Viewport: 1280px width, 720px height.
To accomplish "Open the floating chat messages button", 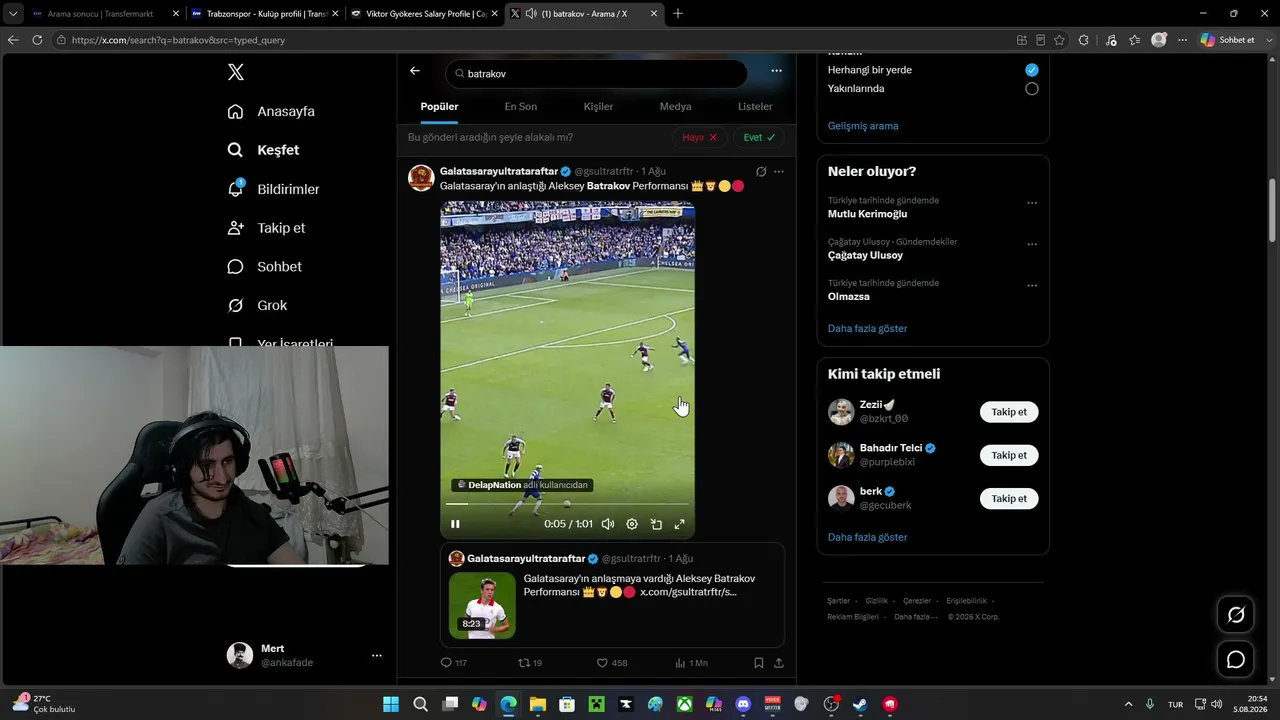I will pos(1236,660).
